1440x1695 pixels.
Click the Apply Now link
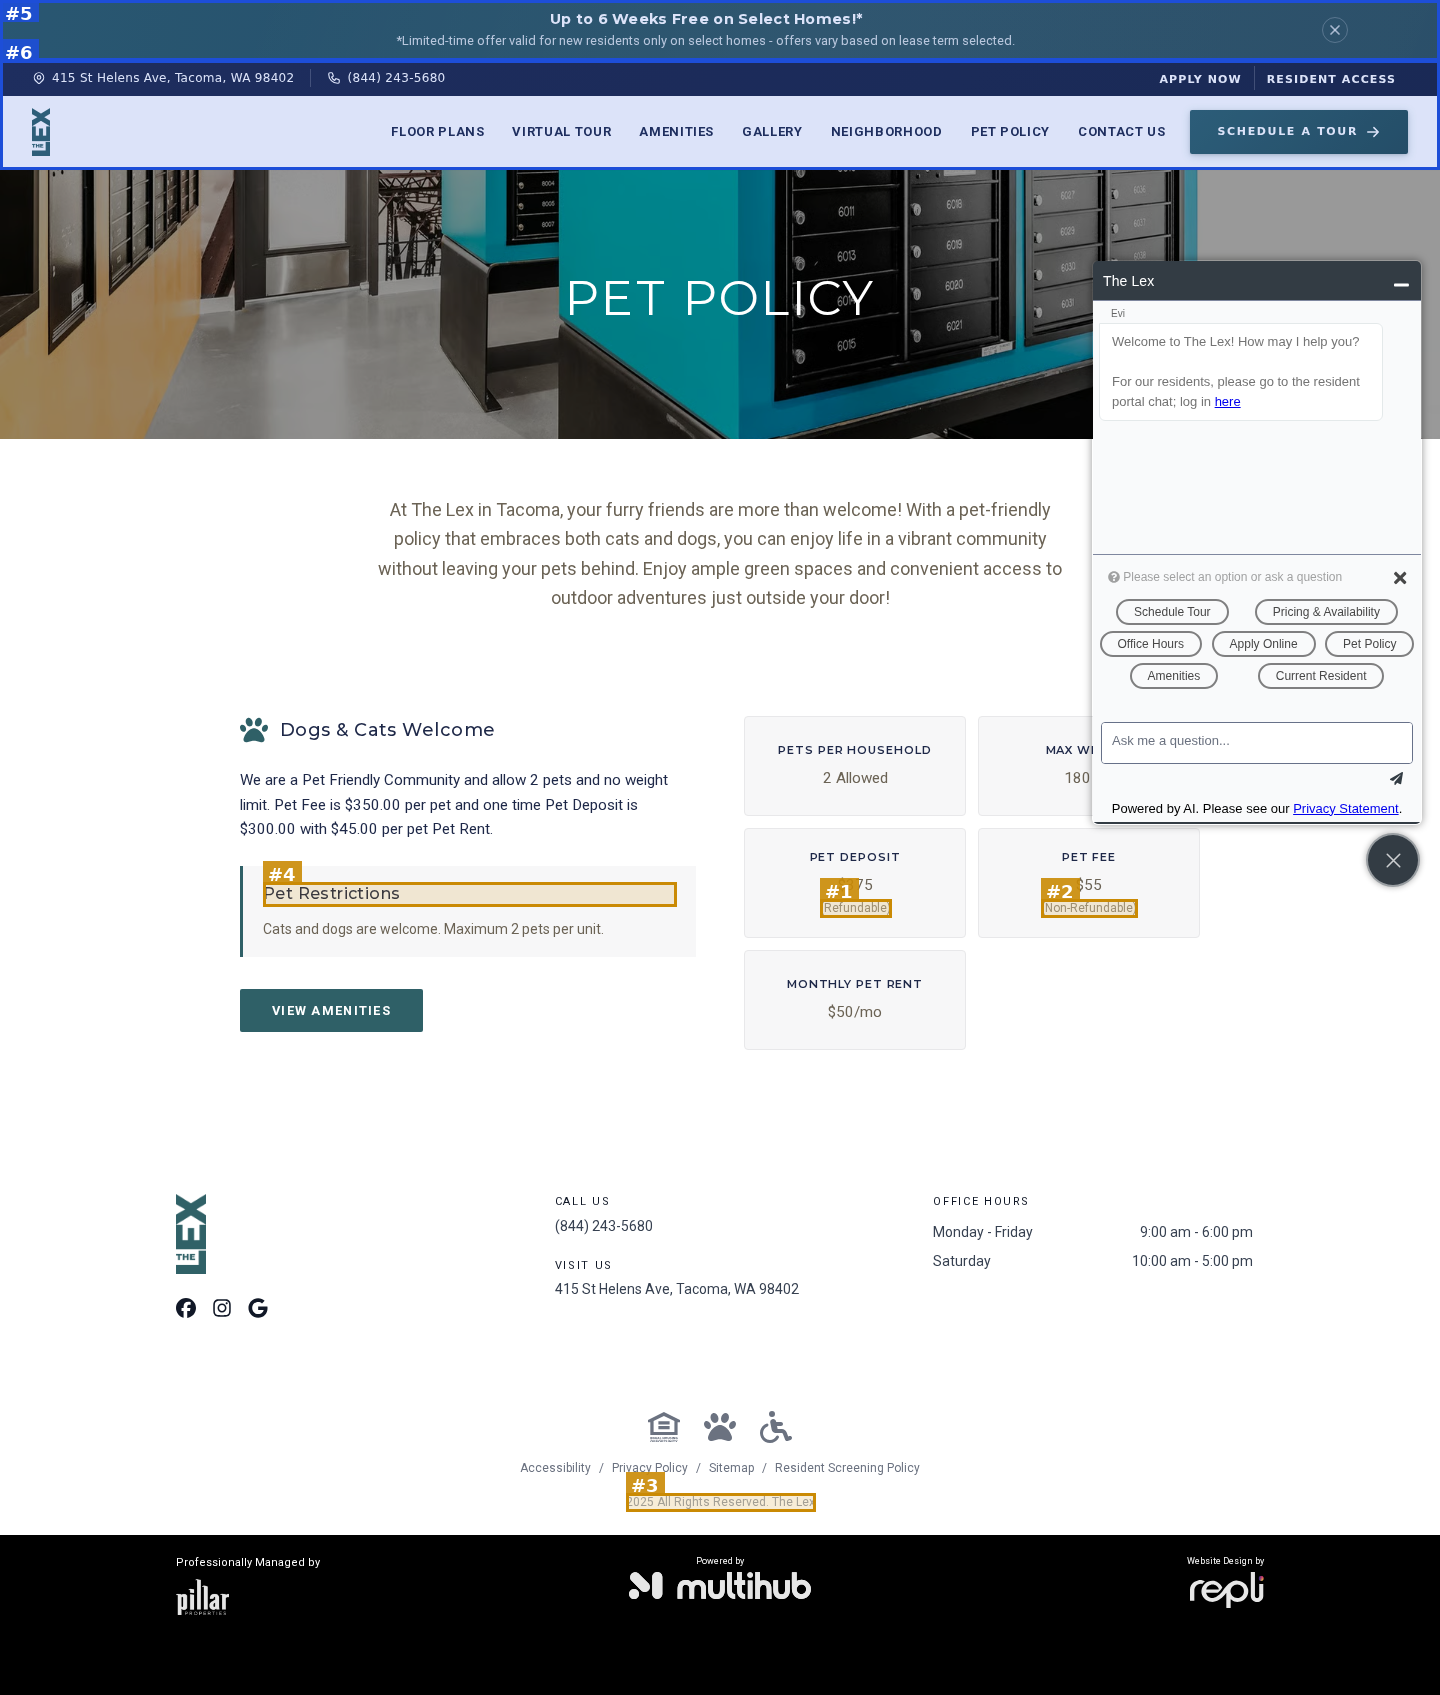click(1200, 79)
